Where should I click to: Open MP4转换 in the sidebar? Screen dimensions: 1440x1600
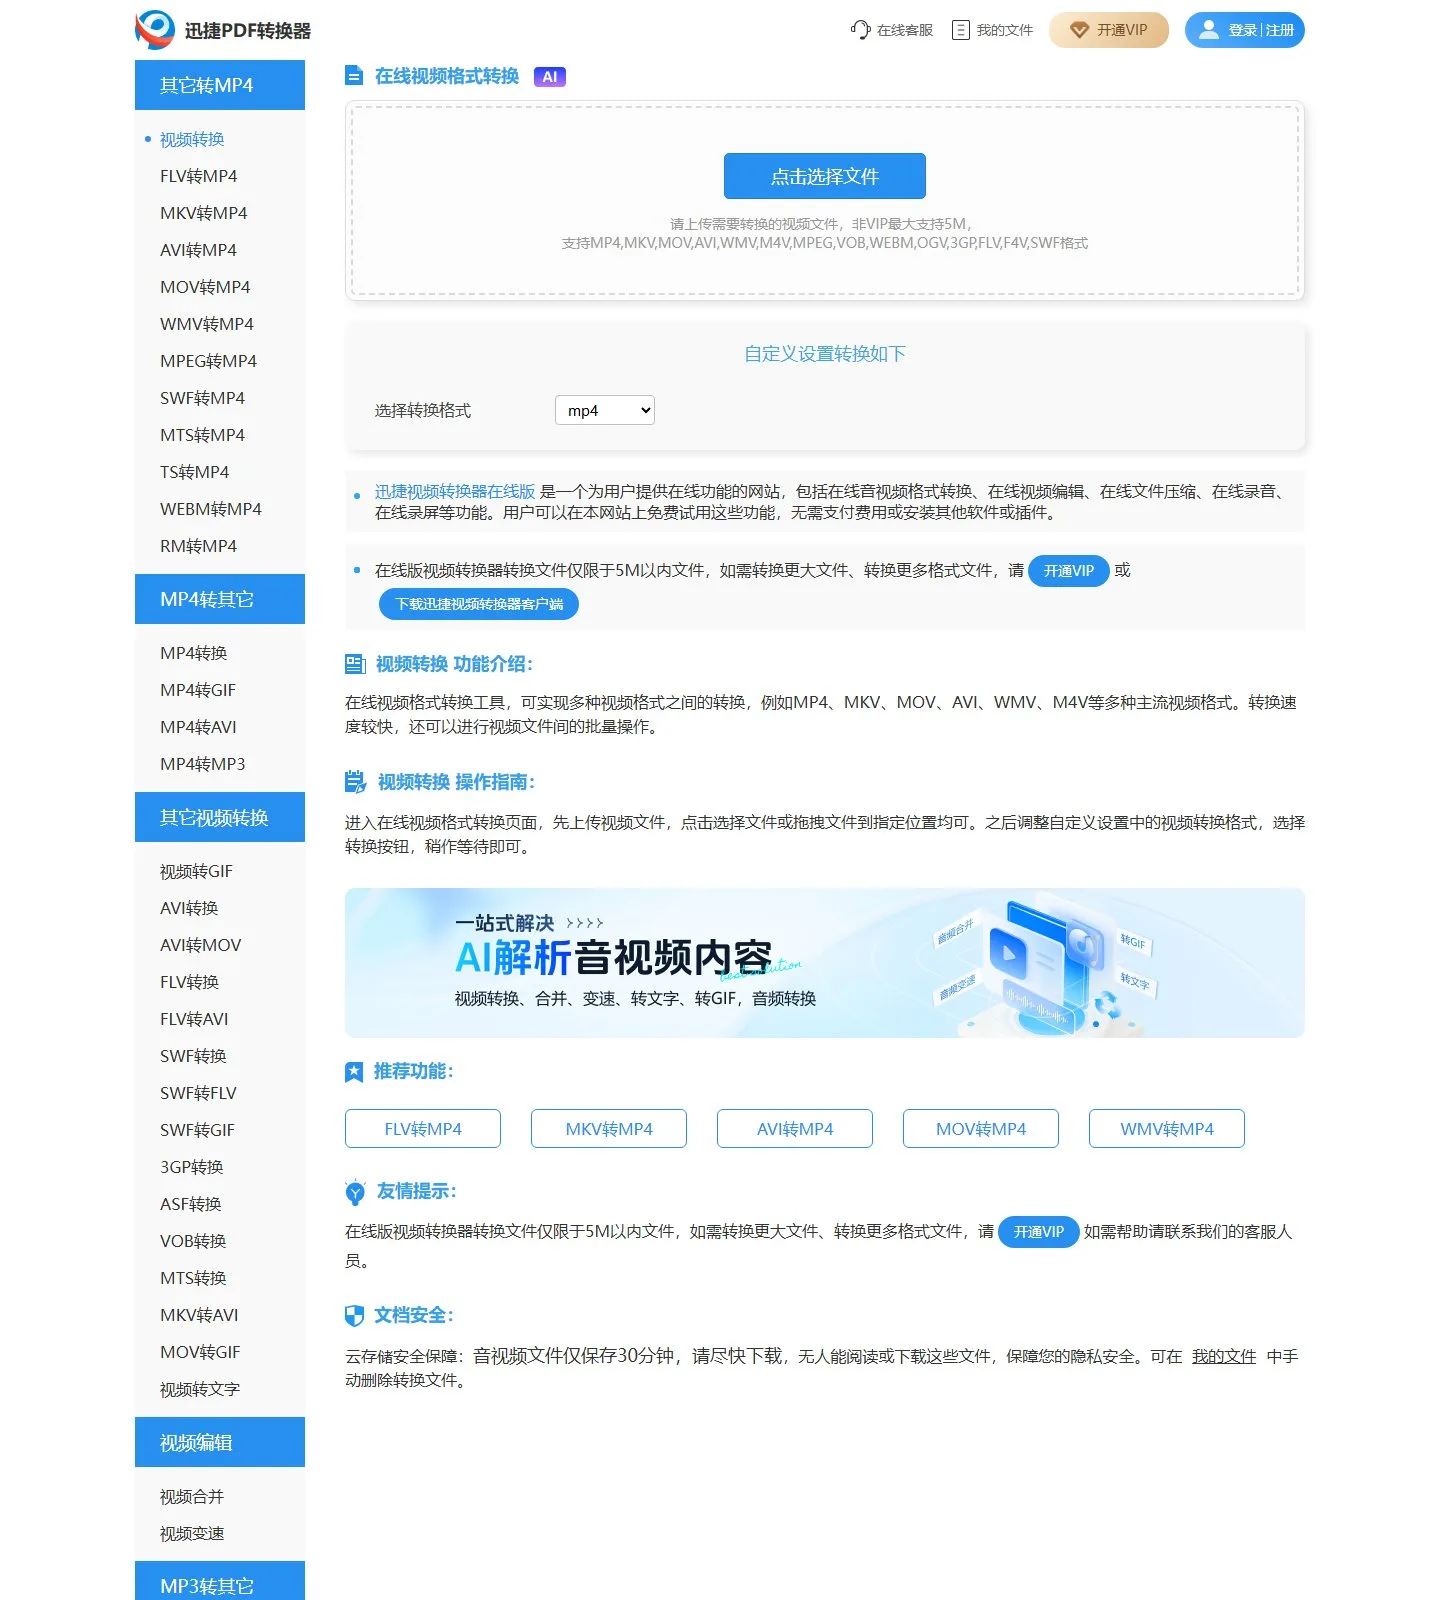click(193, 653)
